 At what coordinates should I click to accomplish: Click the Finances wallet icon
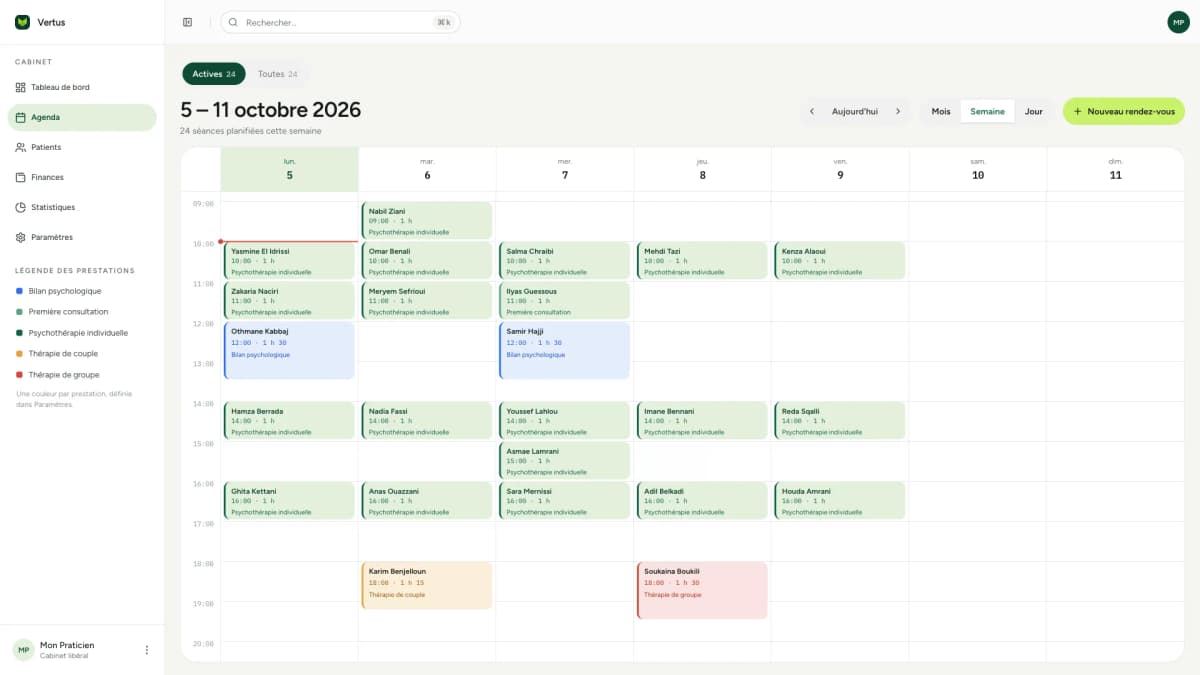tap(21, 177)
